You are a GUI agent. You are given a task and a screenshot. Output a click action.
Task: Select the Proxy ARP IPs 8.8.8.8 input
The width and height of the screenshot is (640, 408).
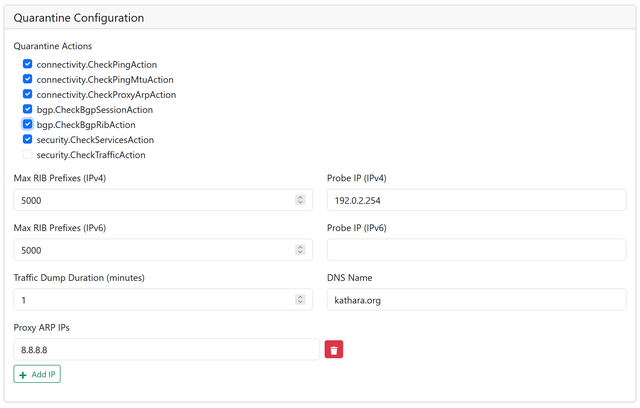[x=166, y=349]
